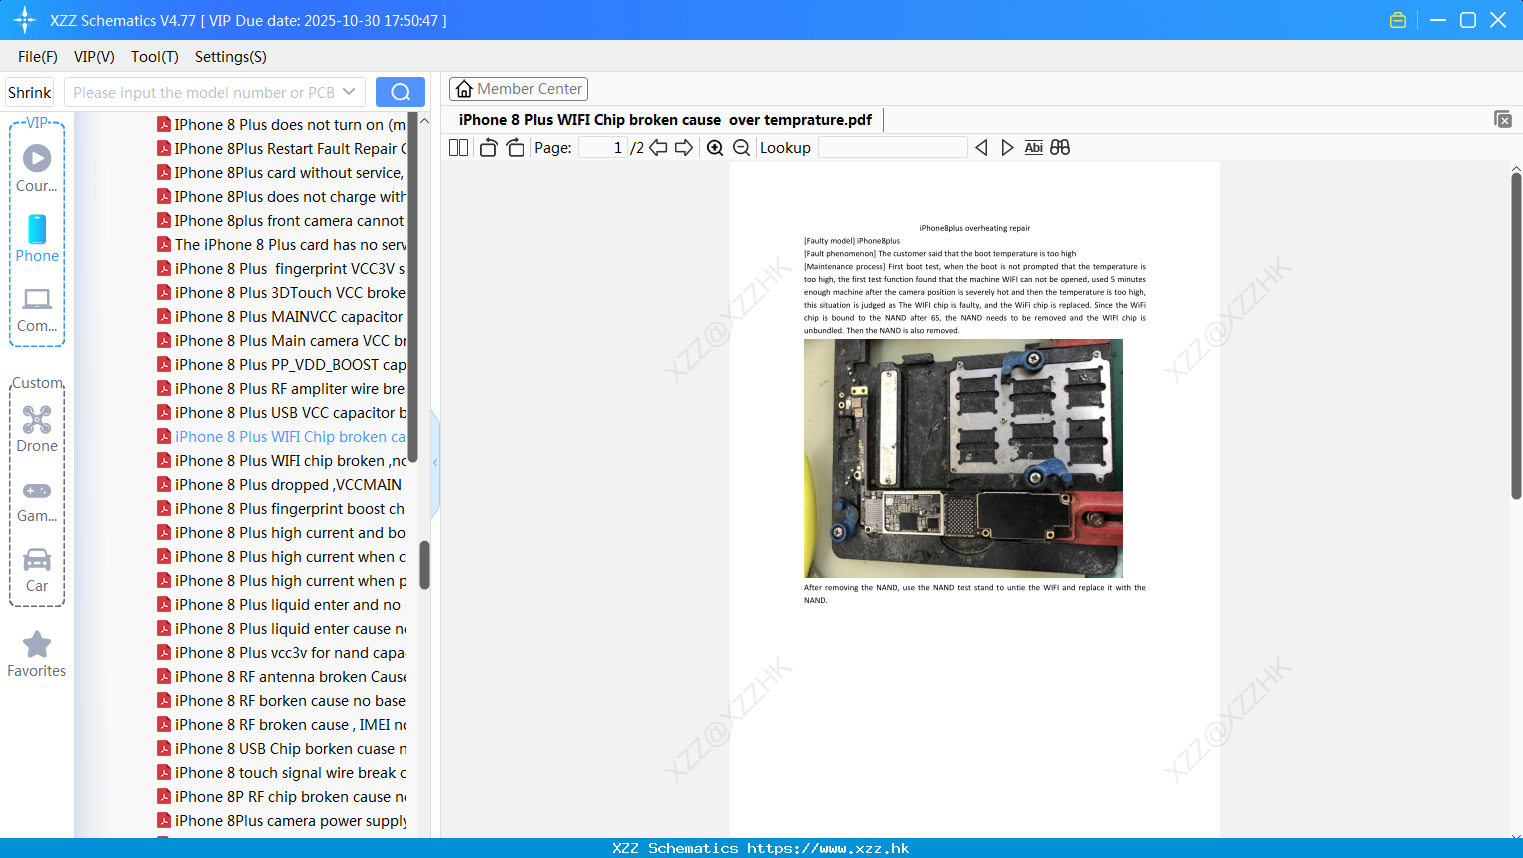Click scroll up arrow of file list
The width and height of the screenshot is (1523, 858).
coord(424,120)
